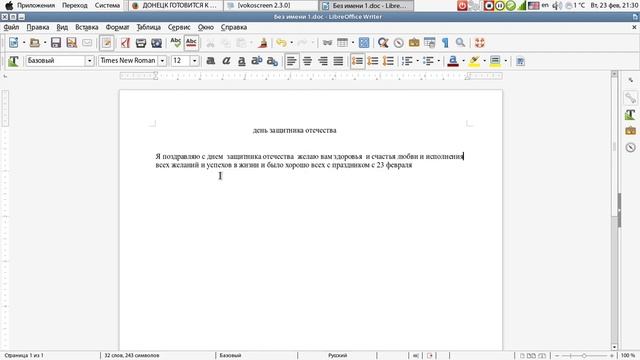Click the Clone Formatting paintbrush icon
The height and width of the screenshot is (360, 640).
[263, 43]
